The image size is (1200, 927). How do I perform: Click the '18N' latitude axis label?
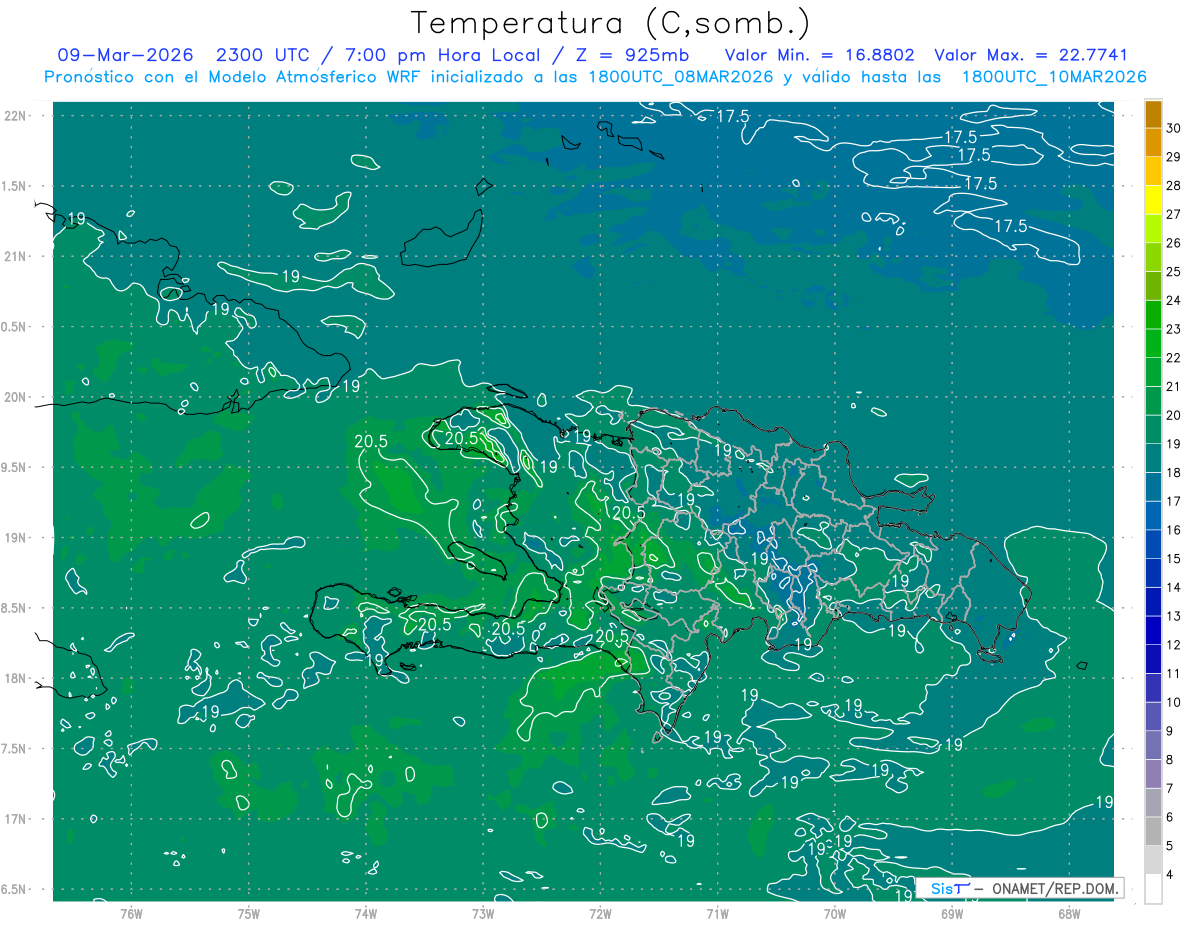coord(17,678)
